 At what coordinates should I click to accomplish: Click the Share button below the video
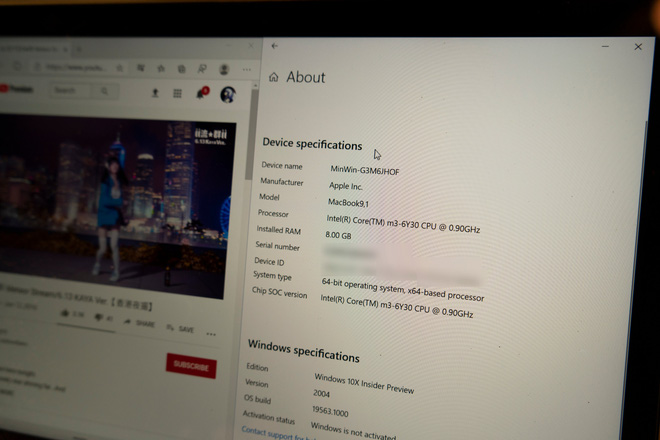click(x=139, y=323)
